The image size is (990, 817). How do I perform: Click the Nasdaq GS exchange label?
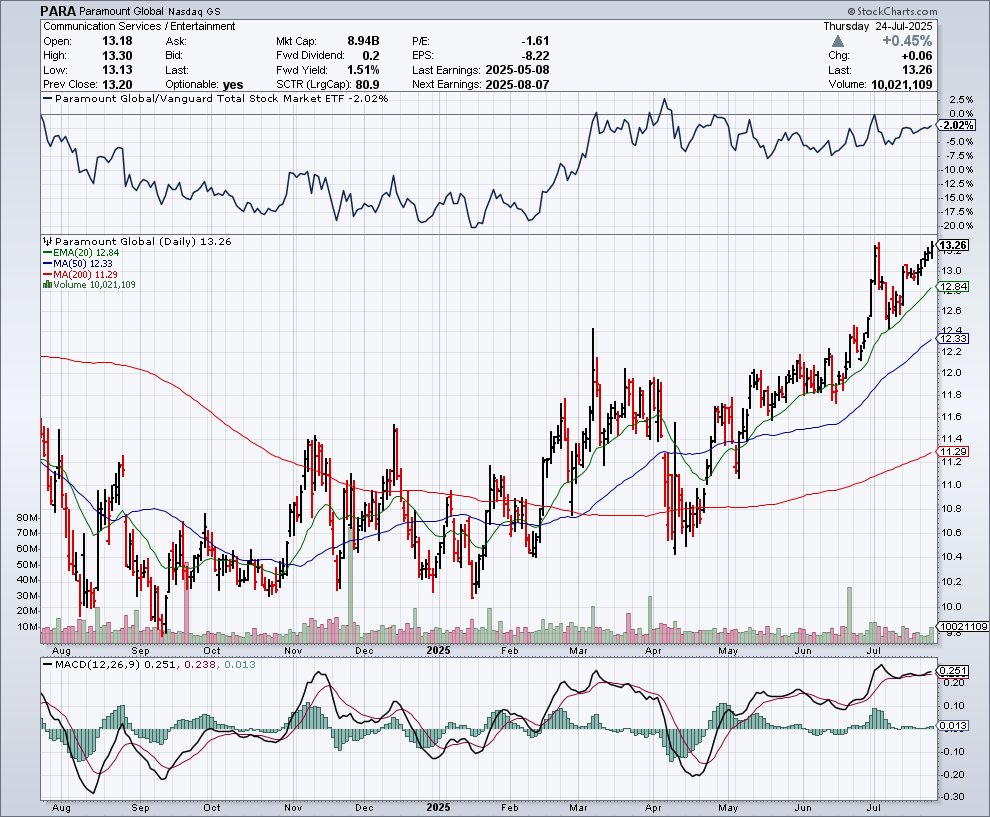(194, 11)
